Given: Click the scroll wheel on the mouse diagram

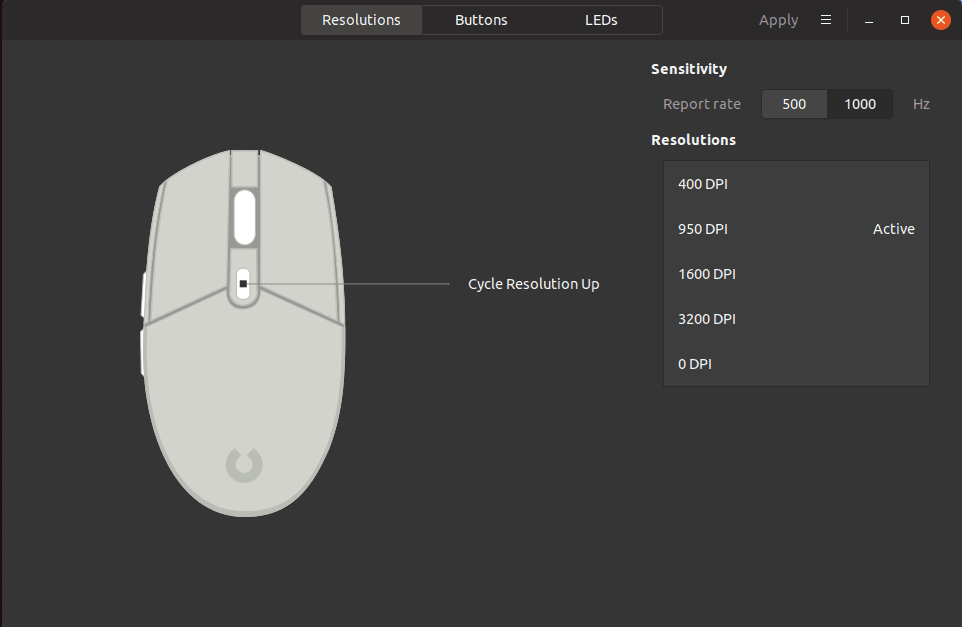Looking at the screenshot, I should point(244,218).
